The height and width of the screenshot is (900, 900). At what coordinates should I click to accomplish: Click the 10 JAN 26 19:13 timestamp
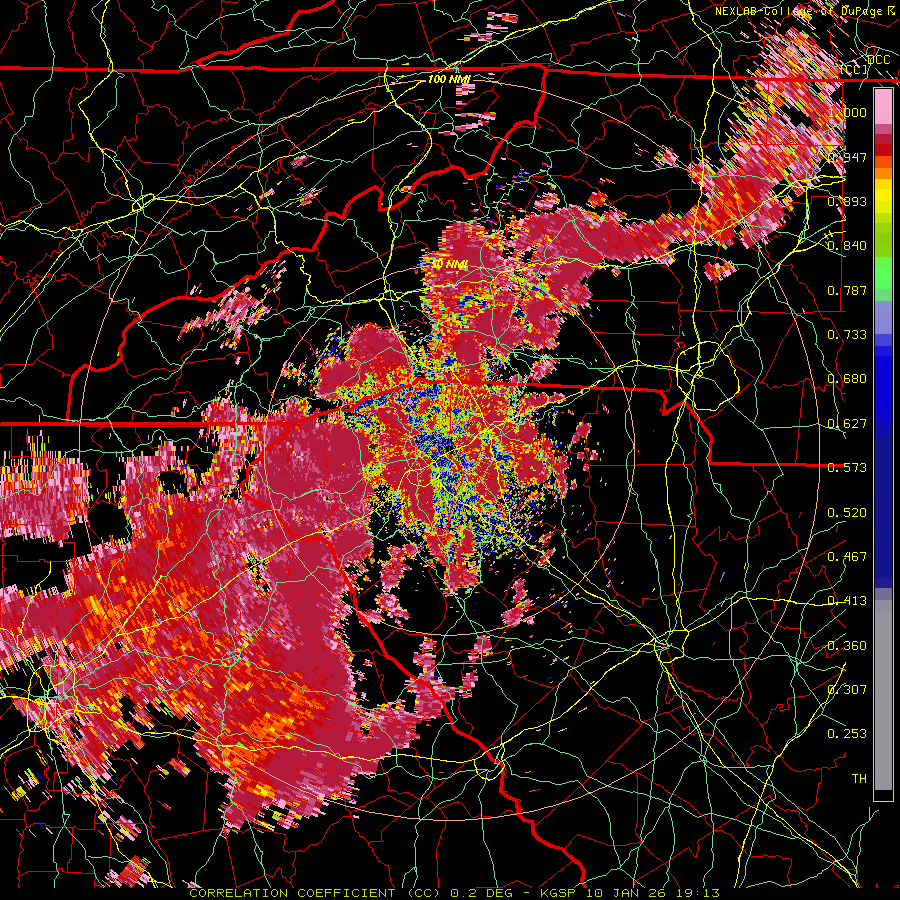click(x=653, y=893)
